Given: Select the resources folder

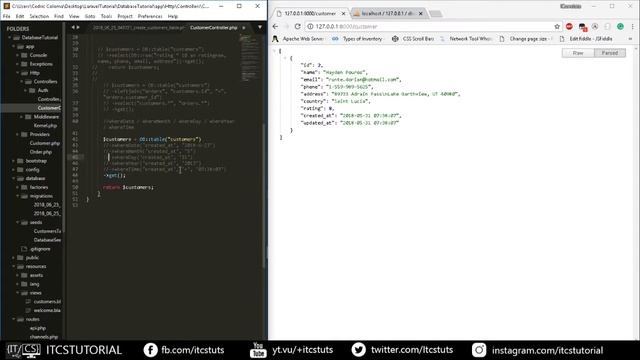Looking at the screenshot, I should tap(36, 267).
